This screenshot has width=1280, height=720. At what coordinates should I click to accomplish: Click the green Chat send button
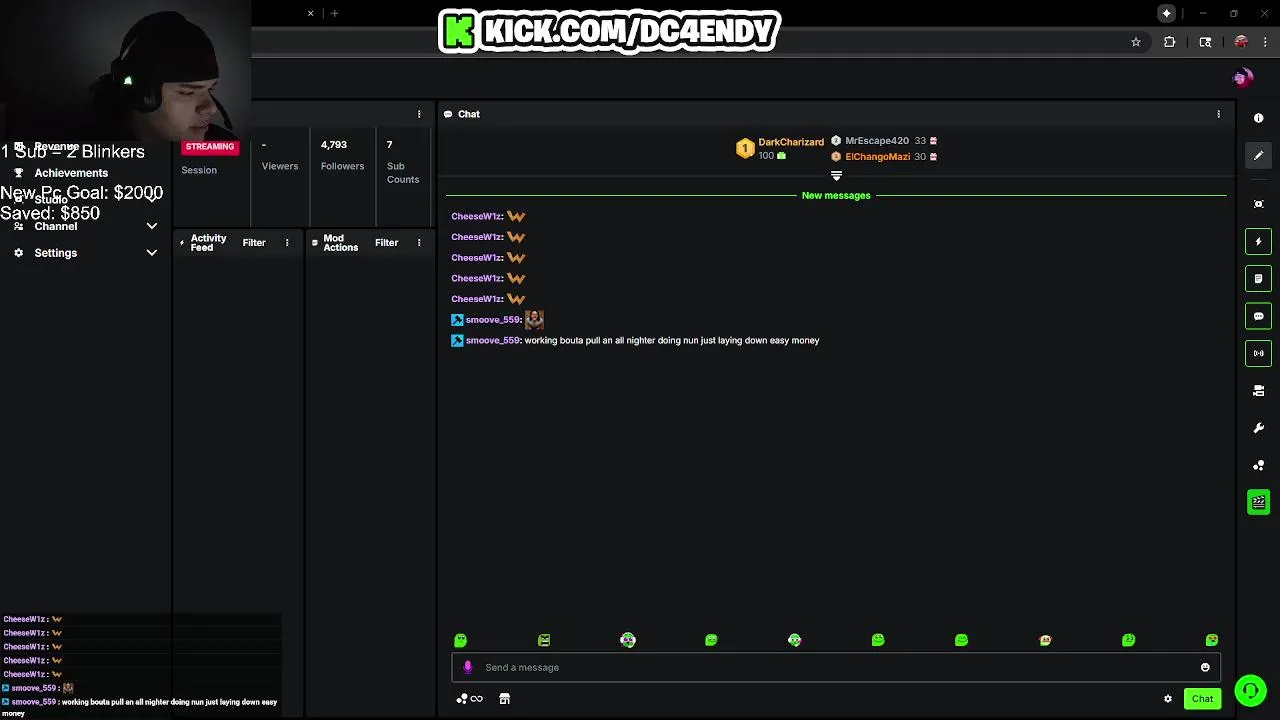[x=1202, y=699]
